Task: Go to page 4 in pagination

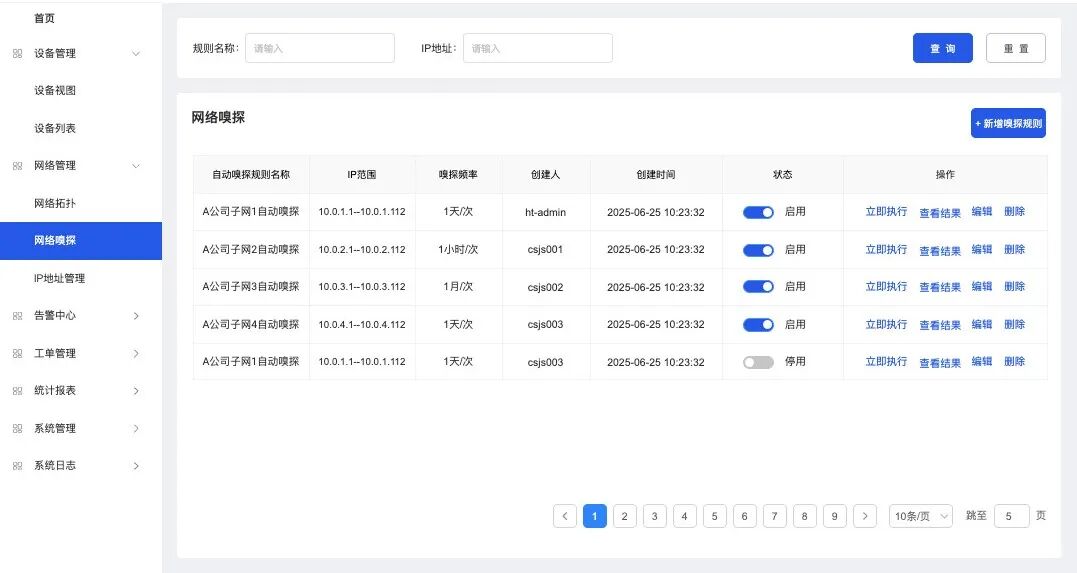Action: point(685,516)
